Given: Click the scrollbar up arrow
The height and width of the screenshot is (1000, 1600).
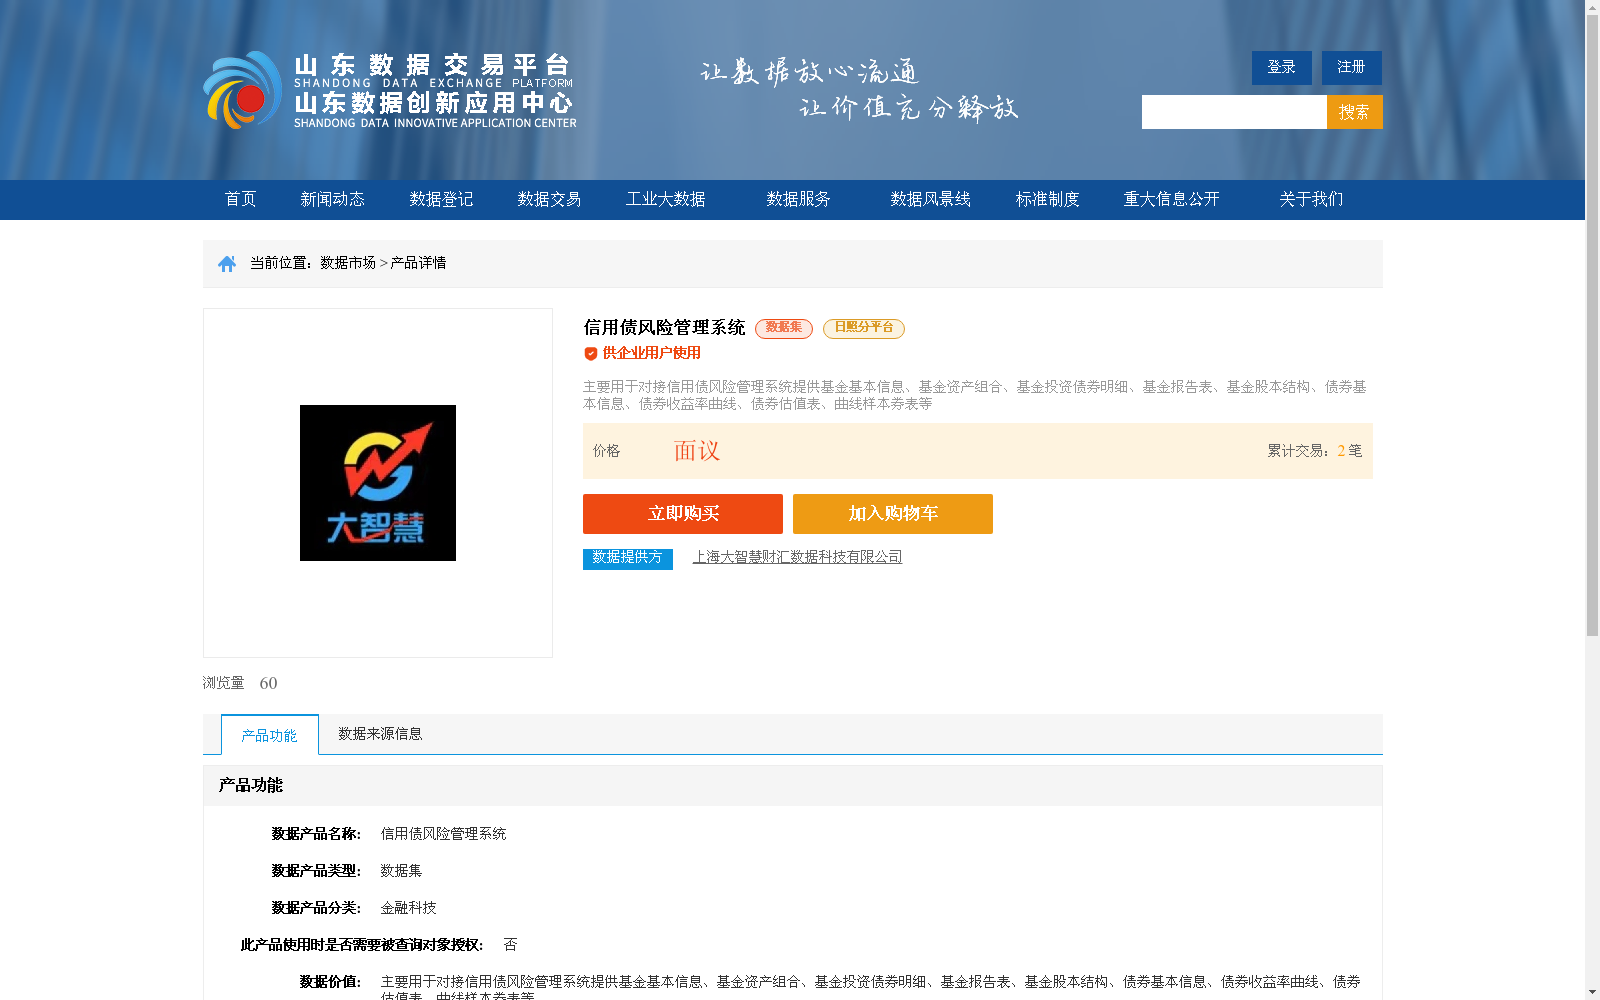Looking at the screenshot, I should pyautogui.click(x=1592, y=7).
